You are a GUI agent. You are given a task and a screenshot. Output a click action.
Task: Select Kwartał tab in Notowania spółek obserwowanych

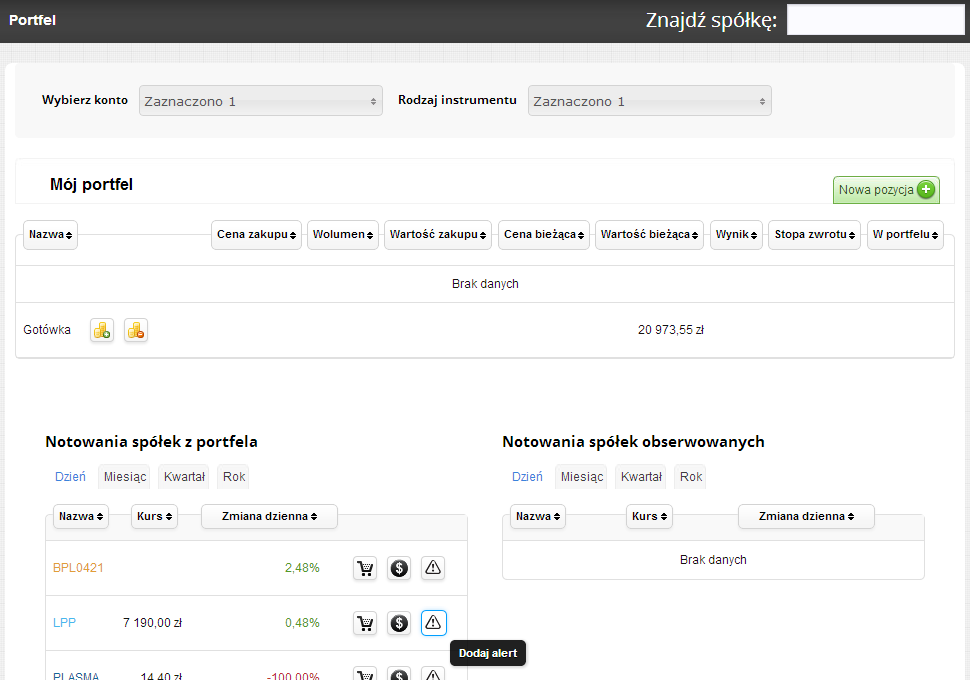[x=641, y=476]
